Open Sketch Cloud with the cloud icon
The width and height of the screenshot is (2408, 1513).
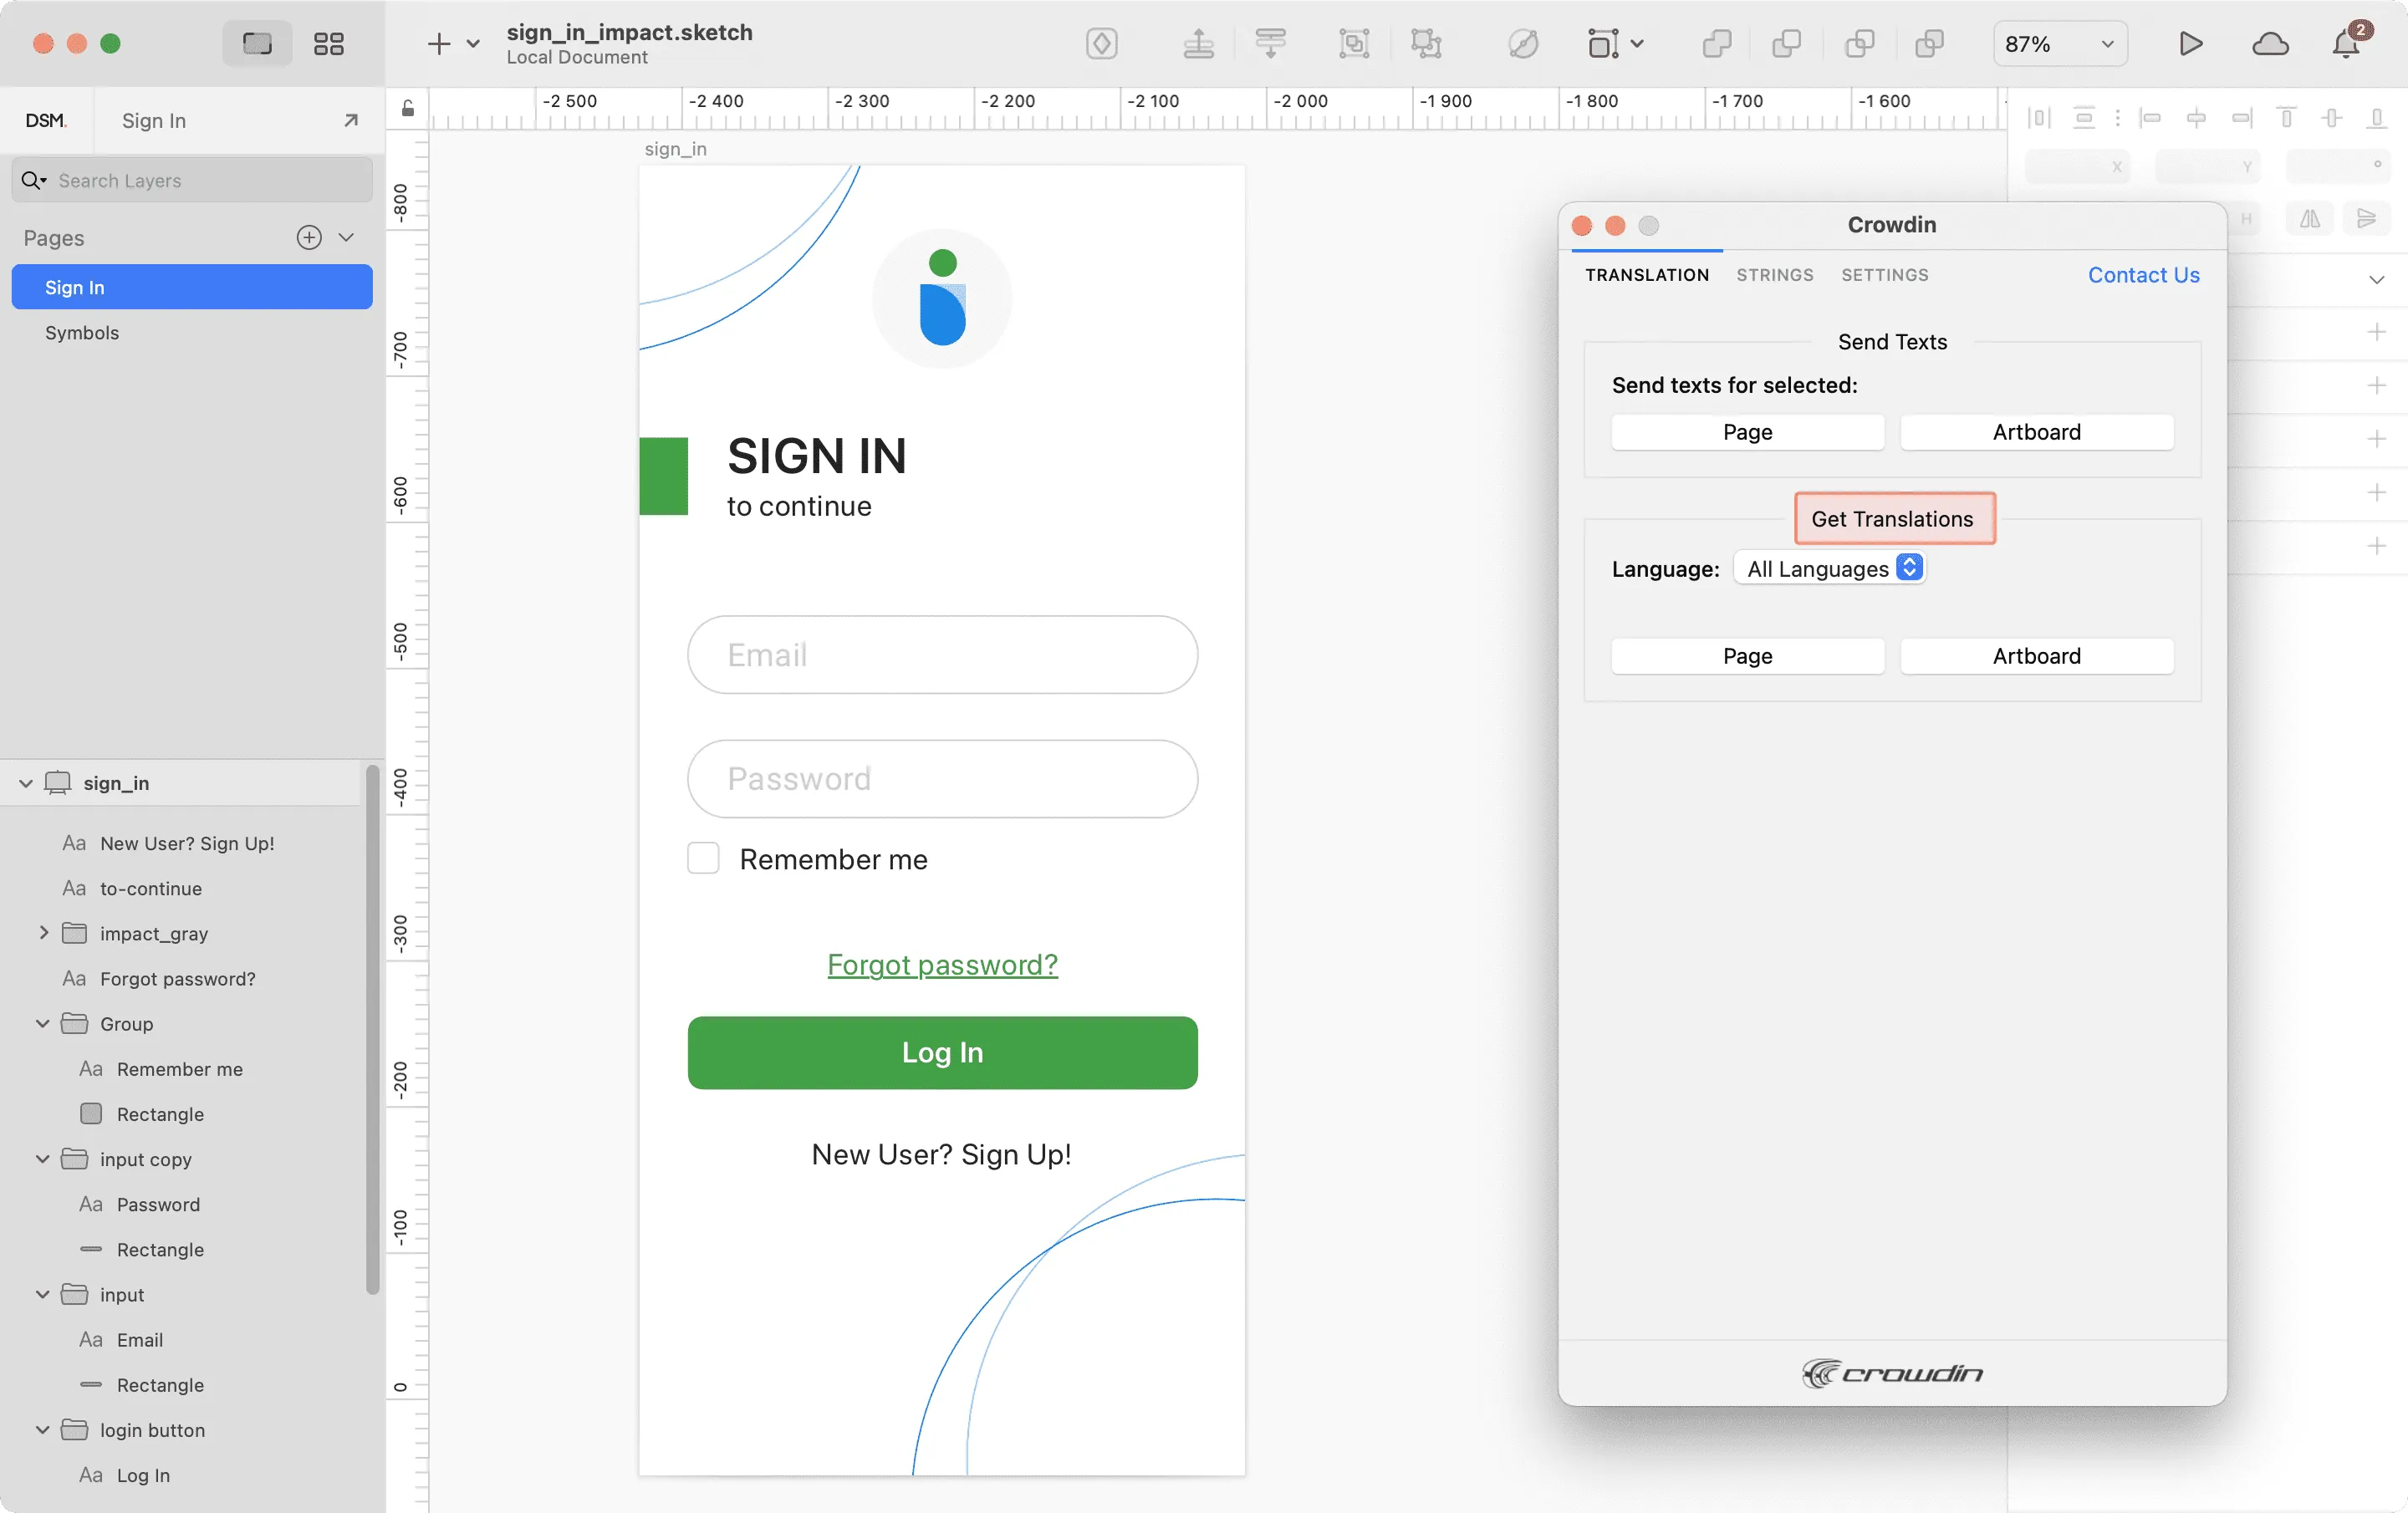click(x=2271, y=44)
